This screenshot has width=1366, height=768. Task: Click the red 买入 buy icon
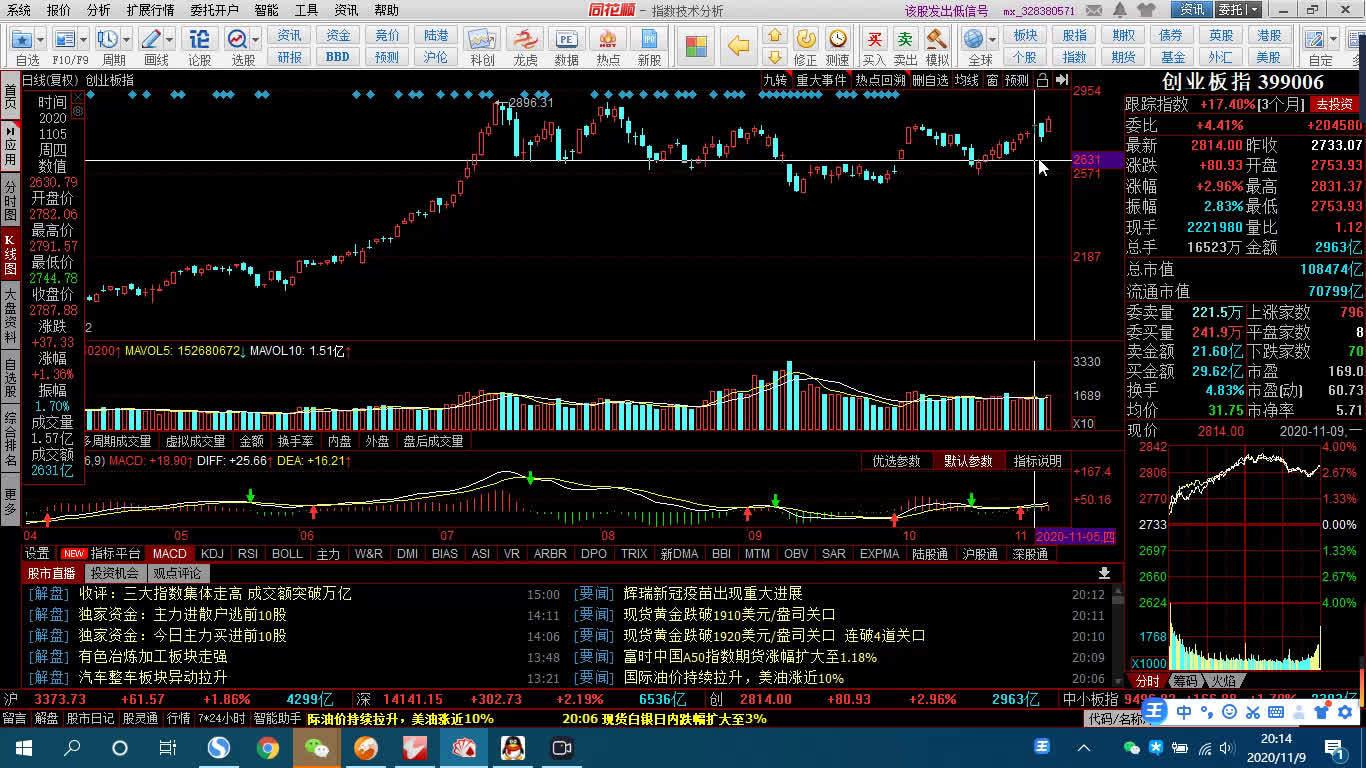coord(874,40)
